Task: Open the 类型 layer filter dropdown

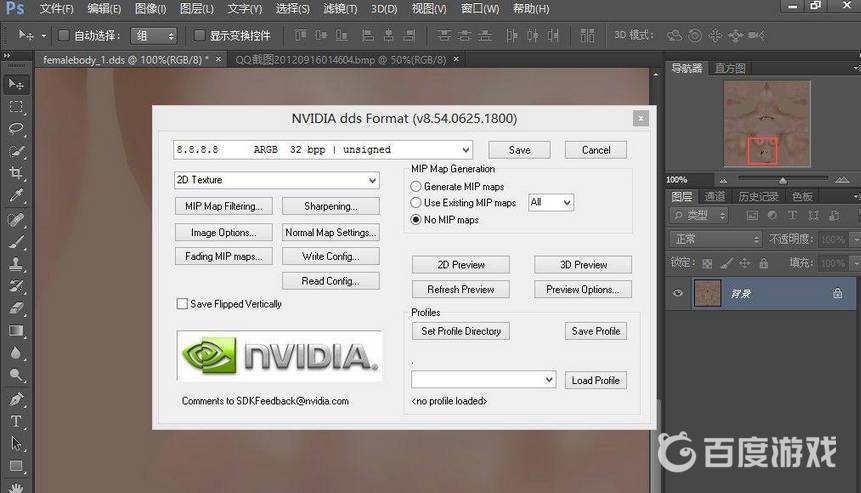Action: coord(698,216)
